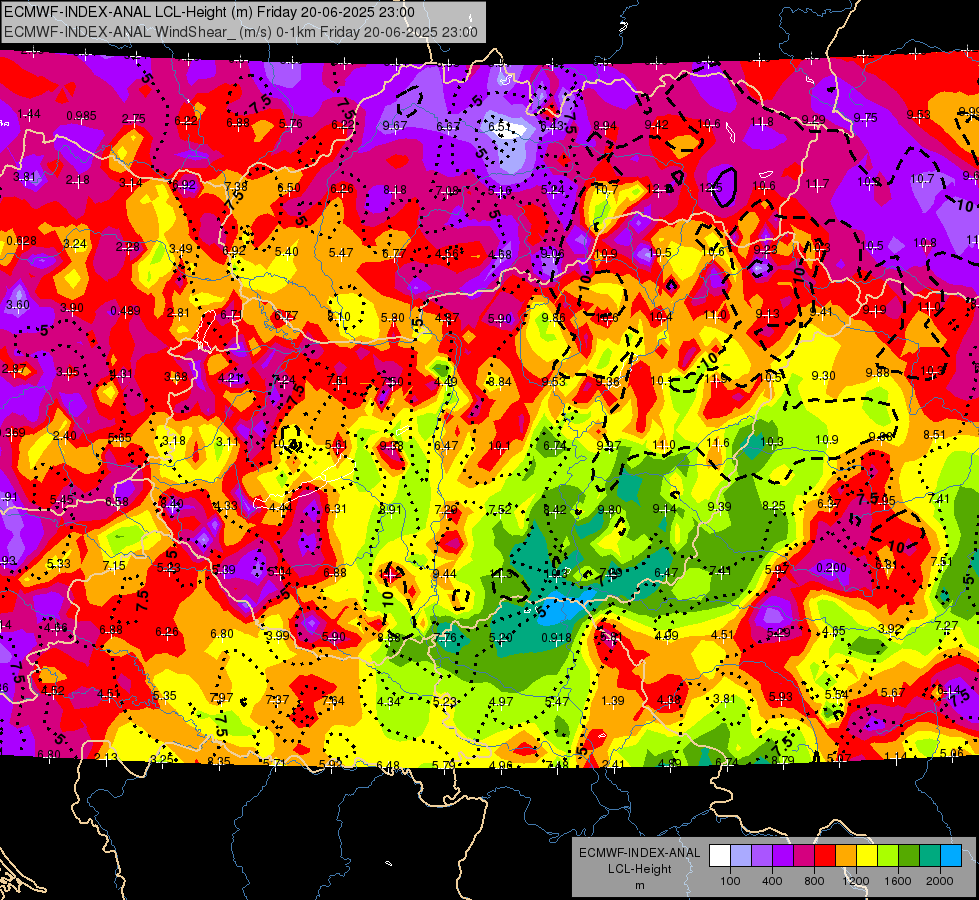Click the 0.028 grid point value
979x900 pixels.
(21, 240)
